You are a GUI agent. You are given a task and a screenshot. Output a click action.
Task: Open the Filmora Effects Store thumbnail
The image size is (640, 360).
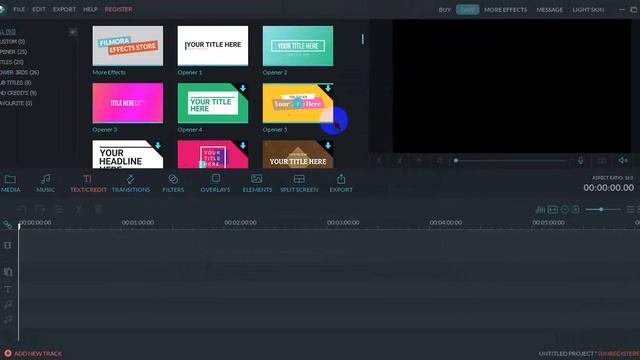(128, 46)
